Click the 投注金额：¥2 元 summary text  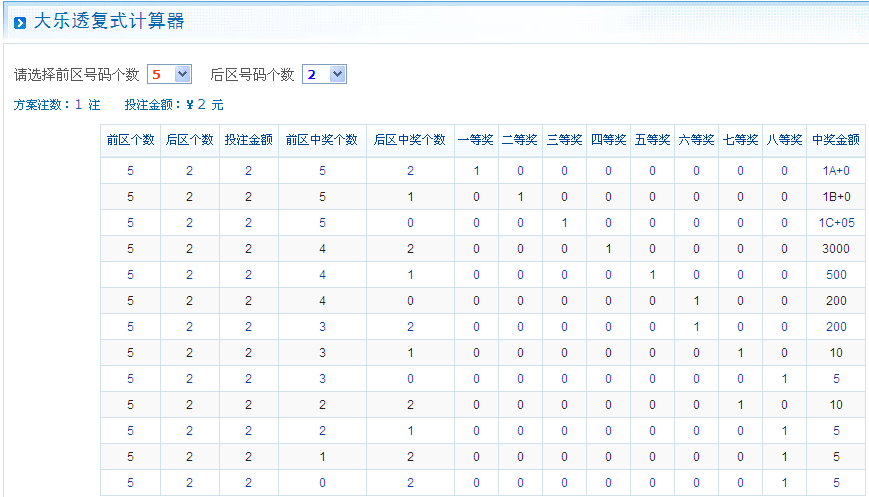point(174,105)
